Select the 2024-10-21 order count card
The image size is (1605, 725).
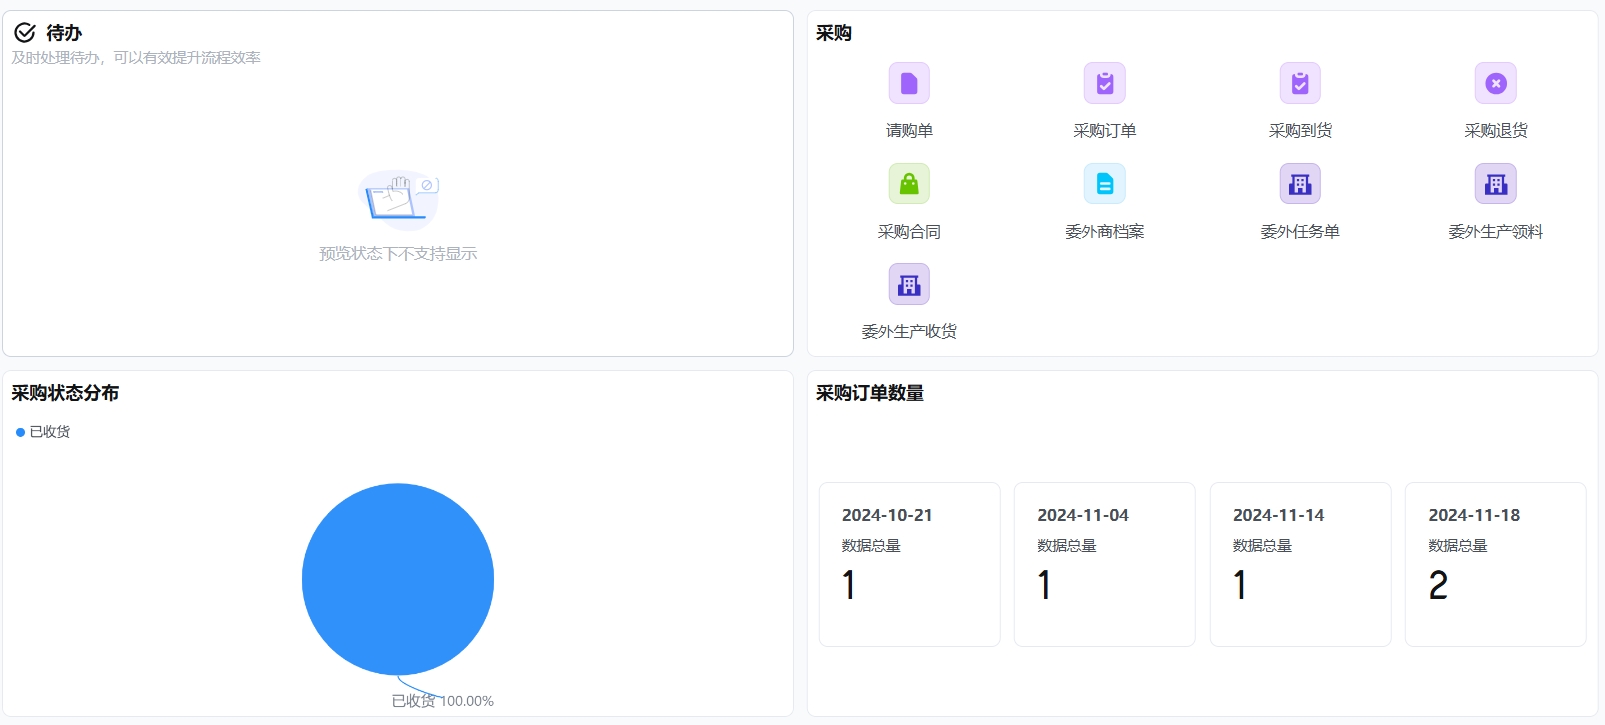coord(909,564)
